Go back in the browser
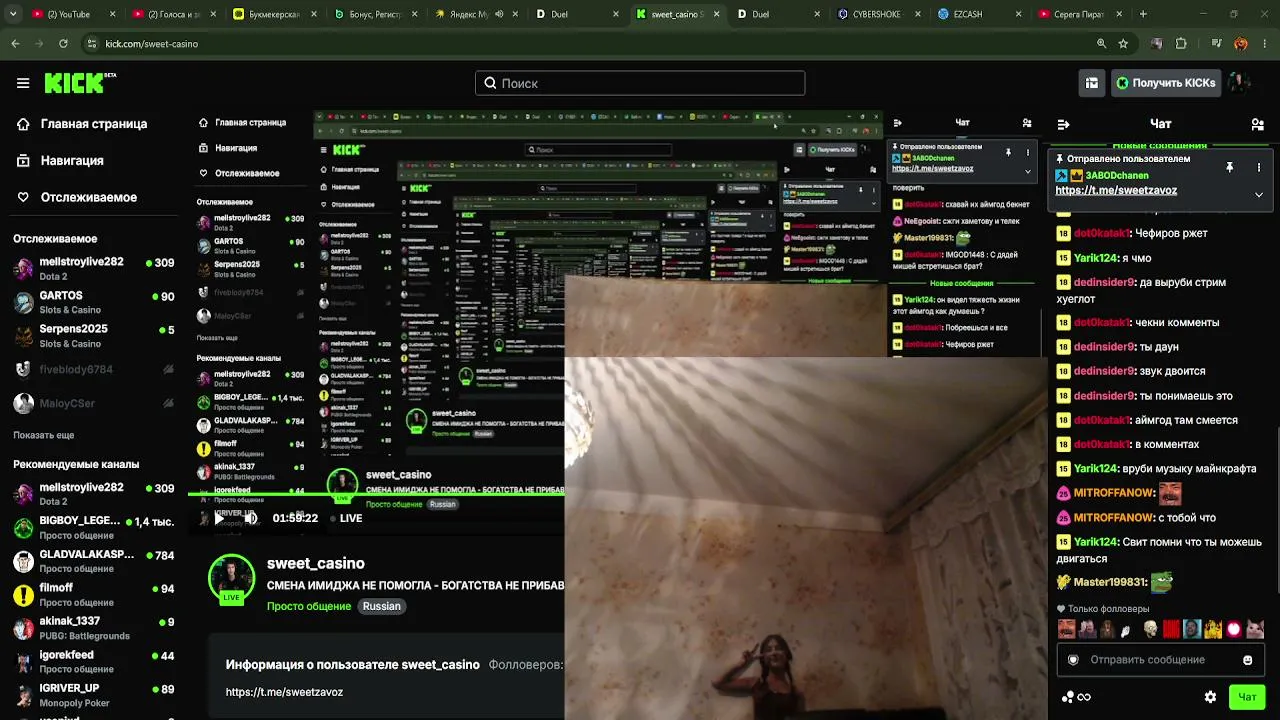1280x720 pixels. click(x=15, y=44)
